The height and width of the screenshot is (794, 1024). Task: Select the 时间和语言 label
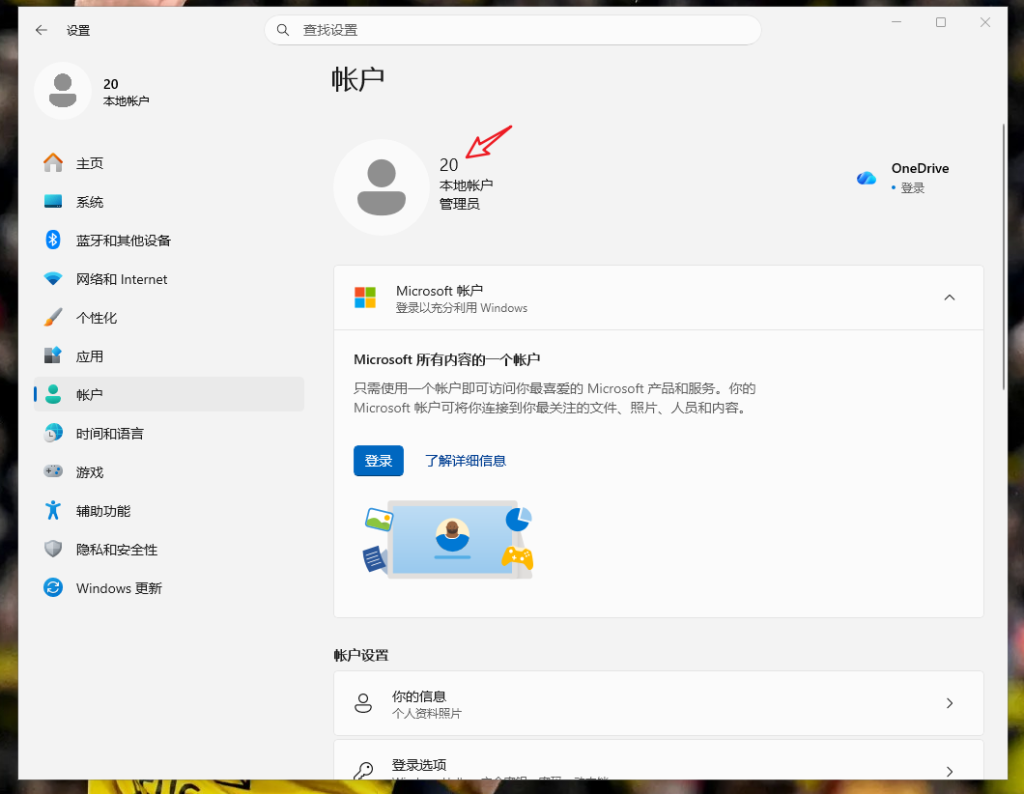click(110, 434)
